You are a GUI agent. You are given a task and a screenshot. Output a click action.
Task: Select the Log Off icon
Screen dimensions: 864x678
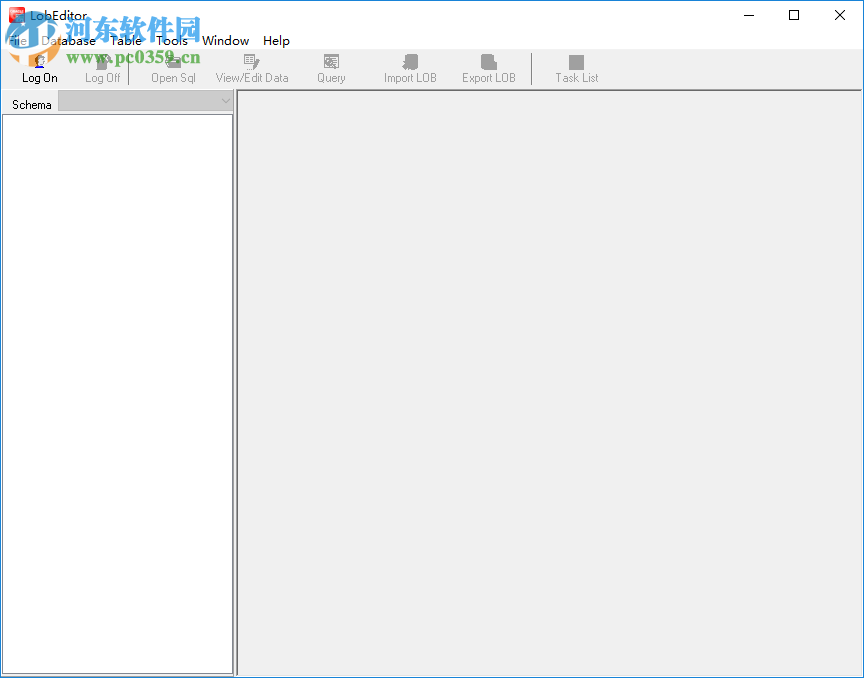tap(102, 68)
